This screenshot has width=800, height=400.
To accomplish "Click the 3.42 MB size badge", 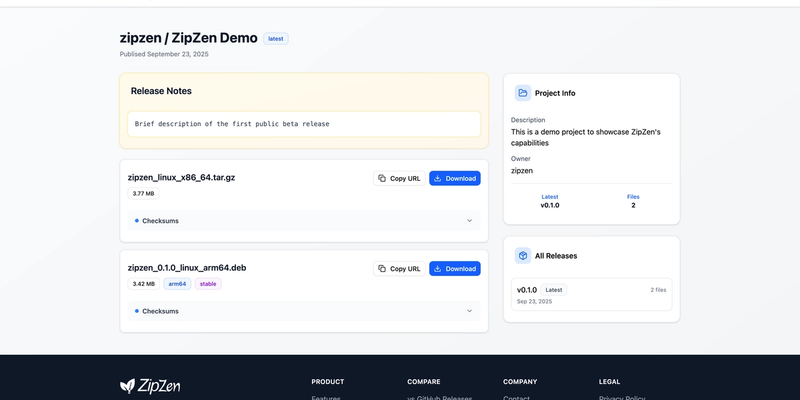I will (x=143, y=284).
